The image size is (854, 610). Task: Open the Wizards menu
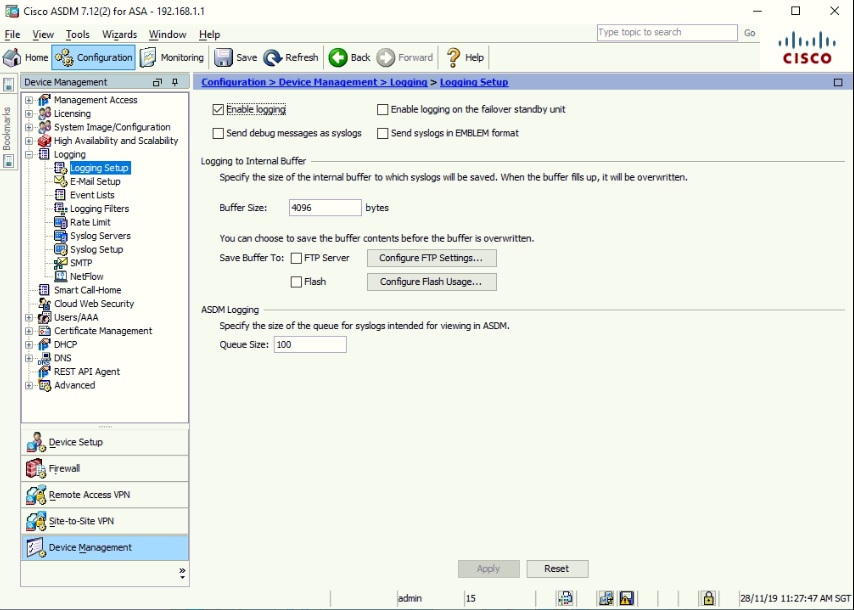tap(119, 34)
